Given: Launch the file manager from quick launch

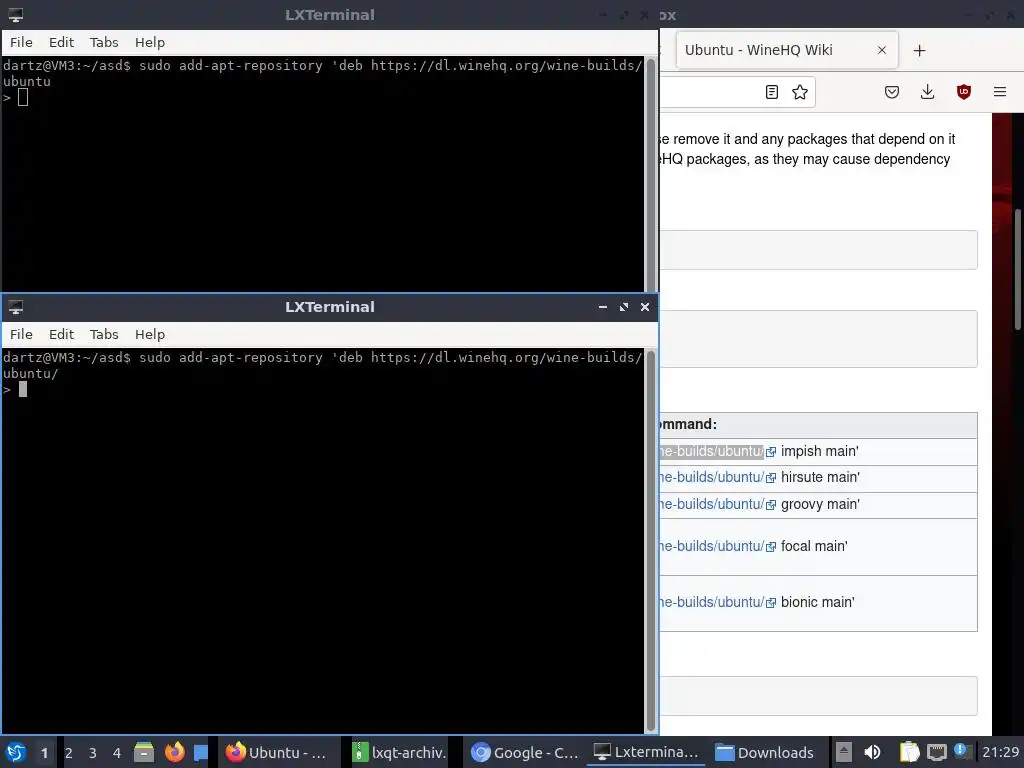Looking at the screenshot, I should tap(144, 752).
